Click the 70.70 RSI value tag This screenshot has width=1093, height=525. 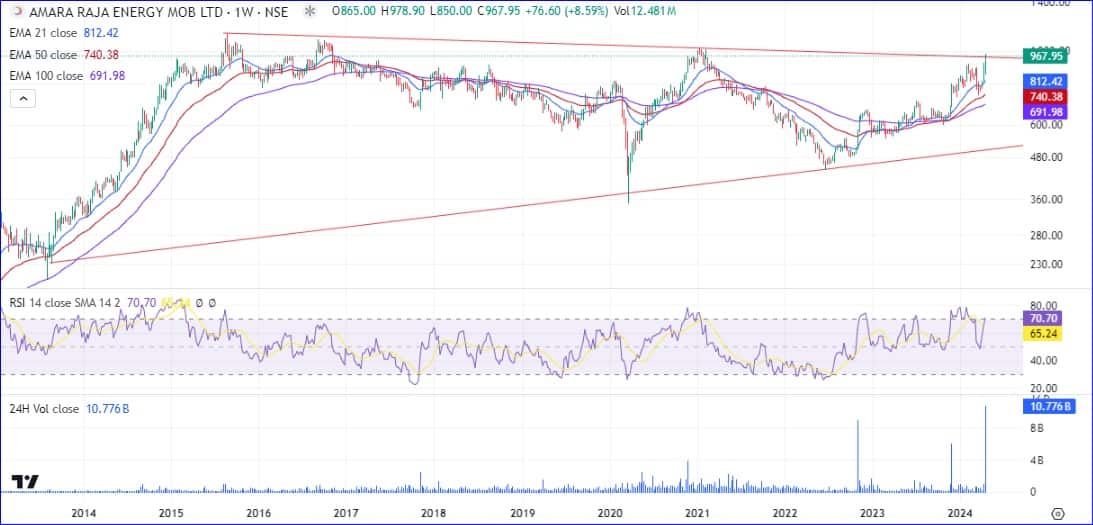(x=1041, y=320)
